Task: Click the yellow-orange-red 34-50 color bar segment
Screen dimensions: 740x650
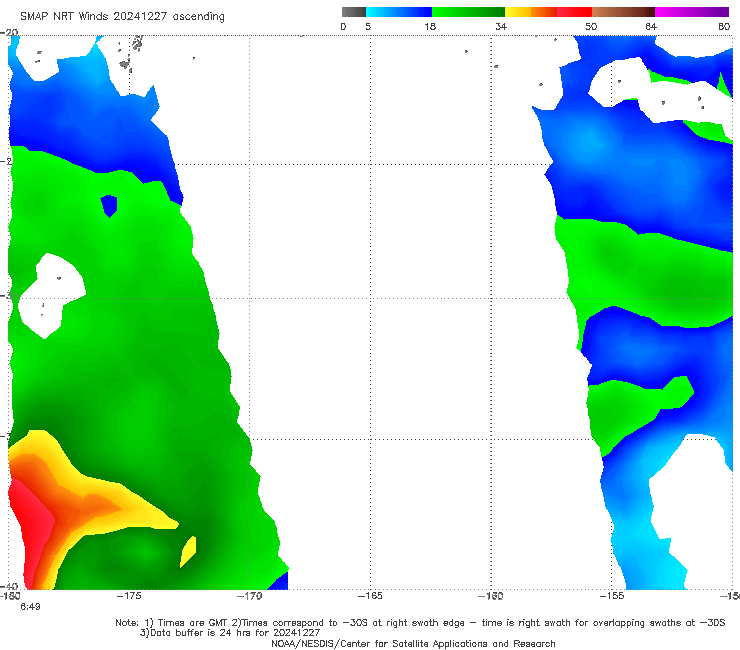Action: [548, 12]
